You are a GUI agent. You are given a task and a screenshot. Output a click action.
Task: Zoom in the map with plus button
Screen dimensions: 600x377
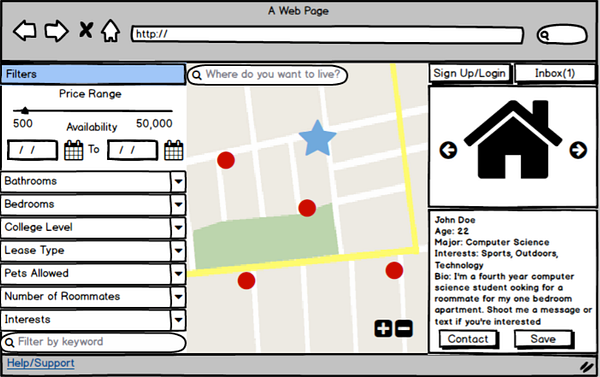pyautogui.click(x=383, y=328)
